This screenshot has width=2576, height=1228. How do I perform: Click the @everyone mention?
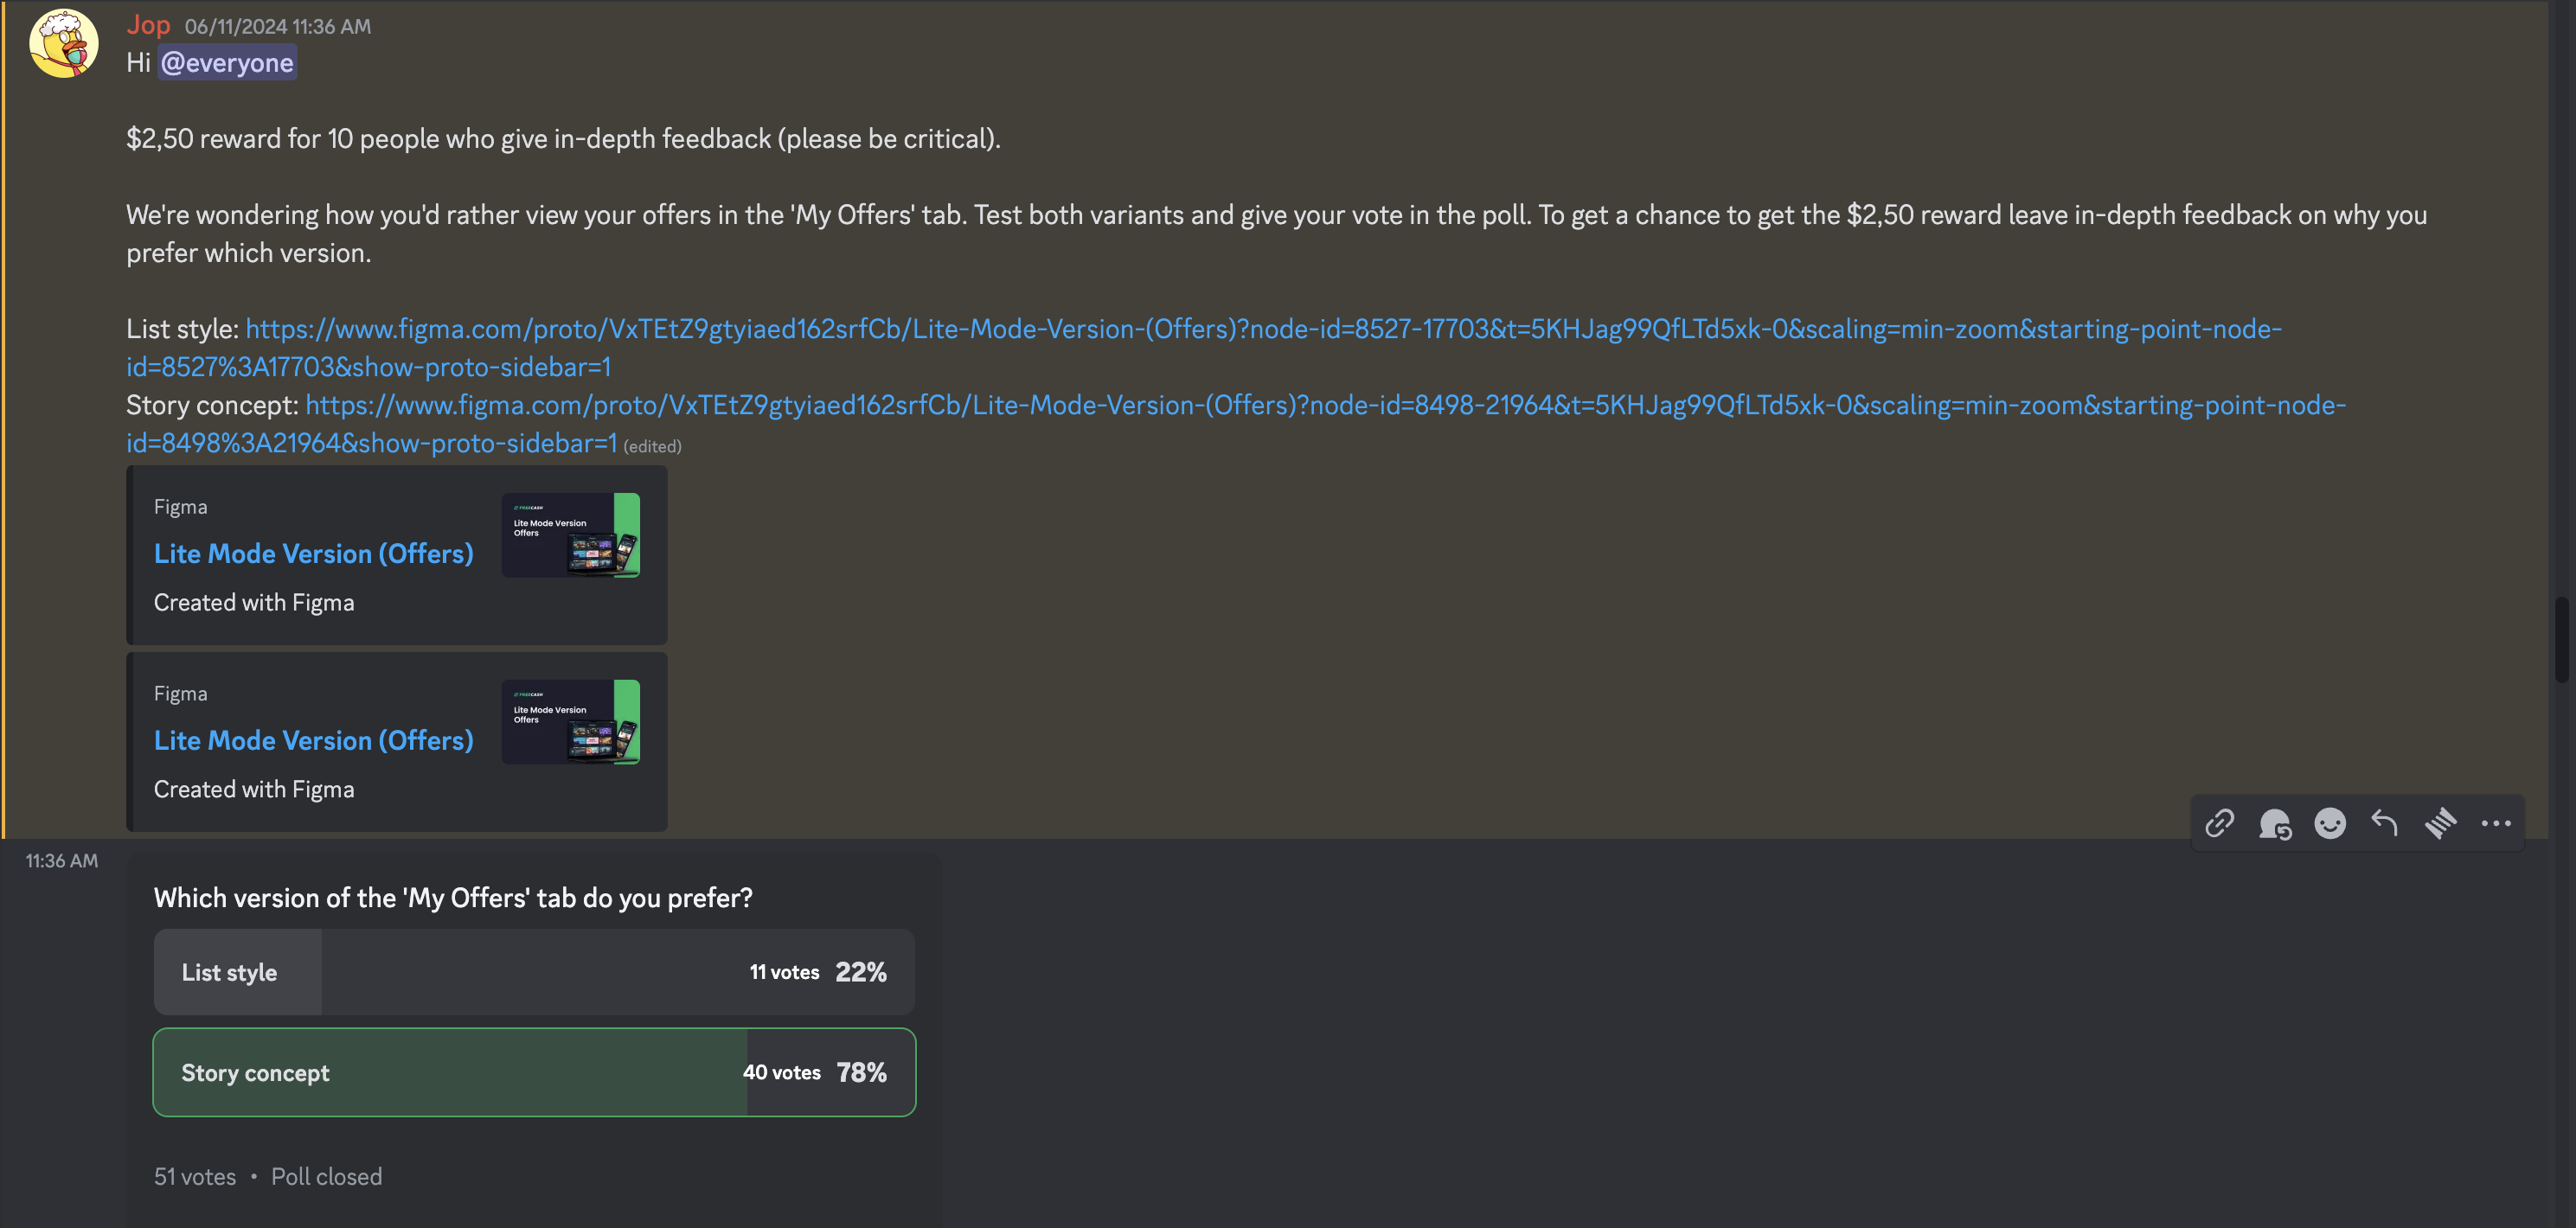(x=227, y=63)
